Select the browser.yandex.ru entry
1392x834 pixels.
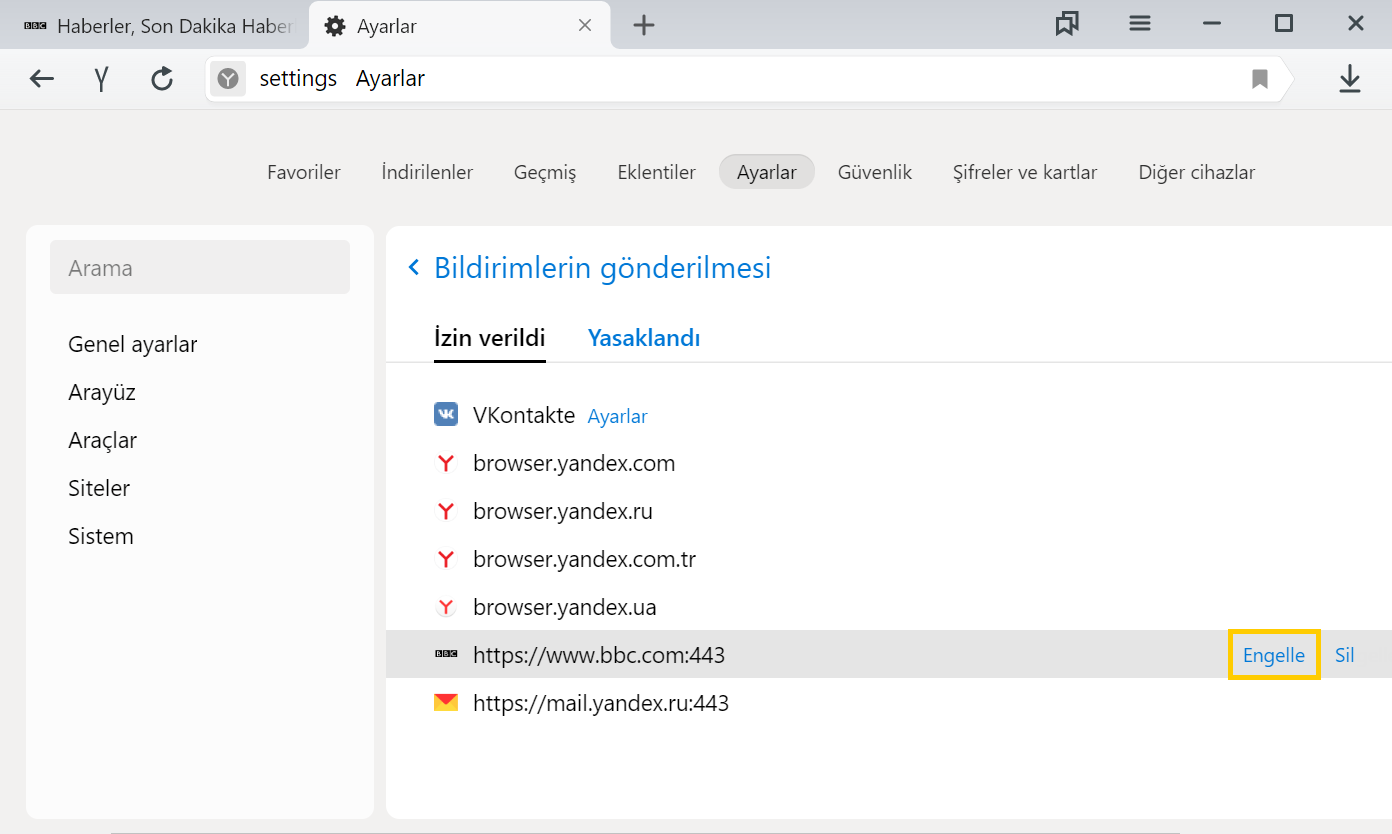[889, 511]
